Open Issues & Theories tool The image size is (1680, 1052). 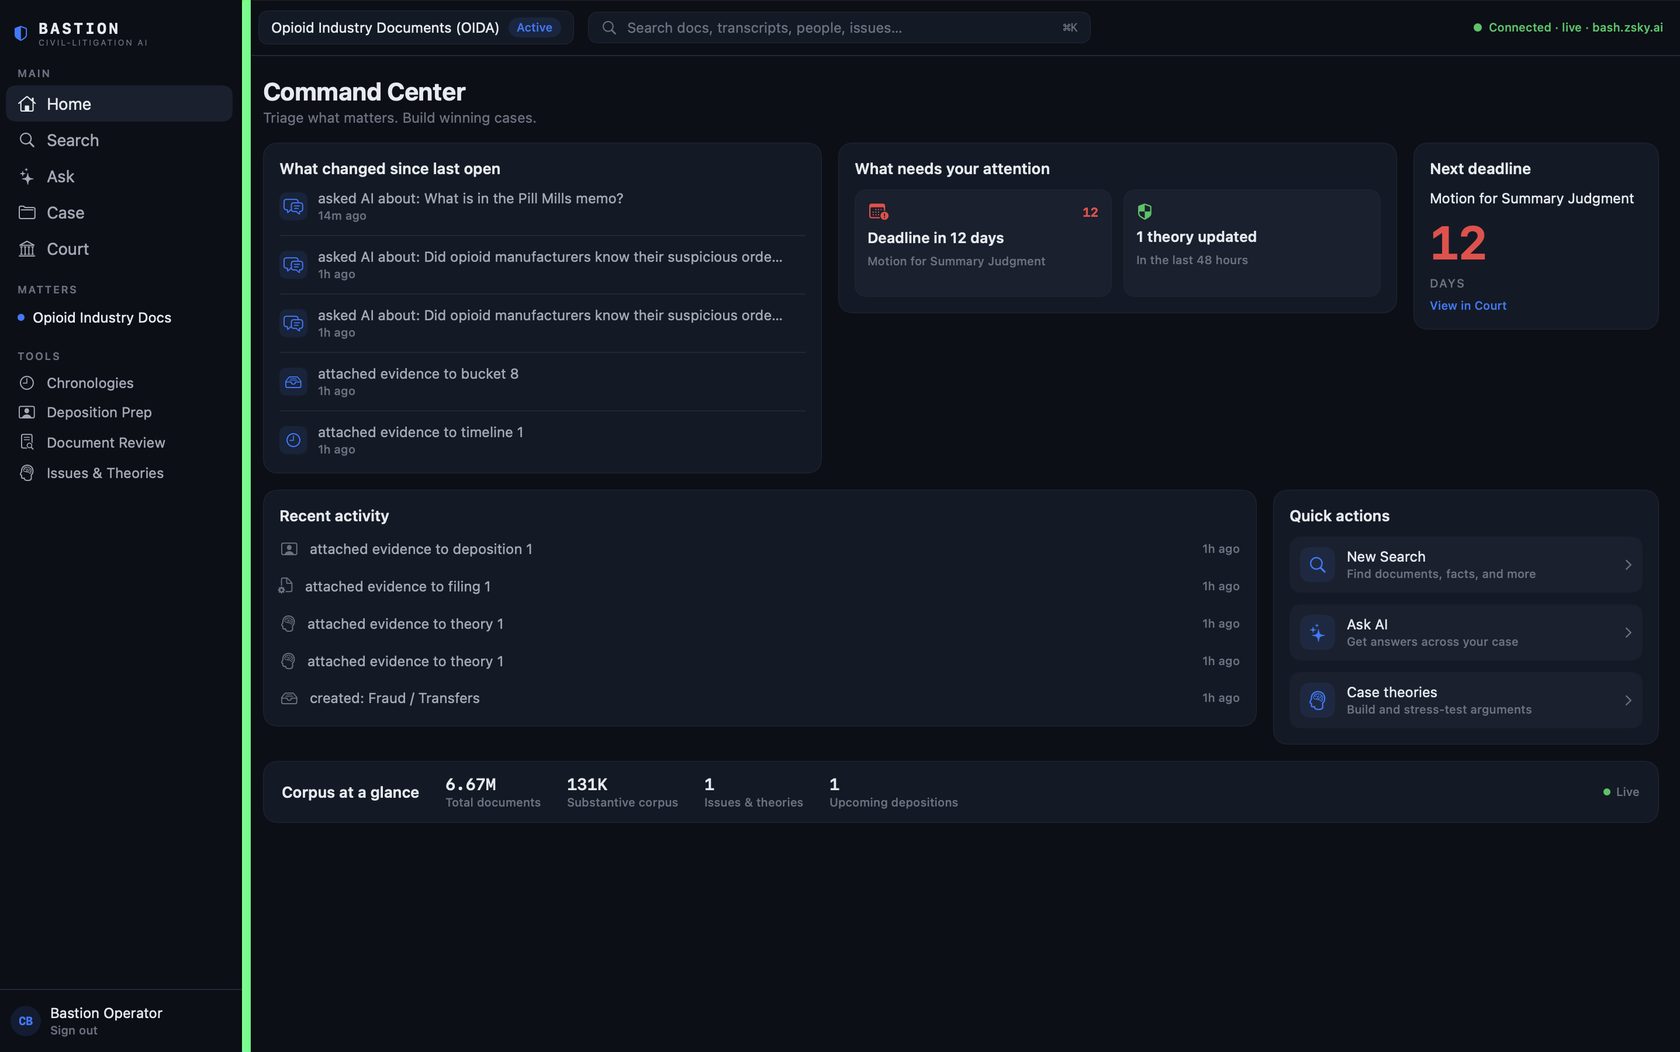pyautogui.click(x=105, y=473)
